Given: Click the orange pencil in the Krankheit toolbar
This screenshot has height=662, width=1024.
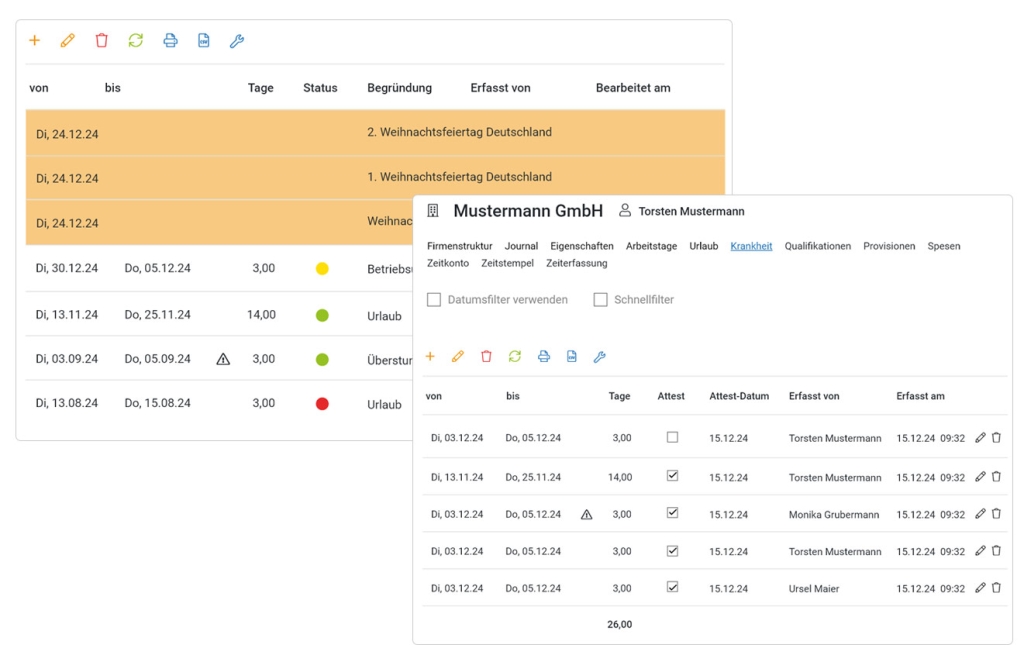Looking at the screenshot, I should pos(458,356).
